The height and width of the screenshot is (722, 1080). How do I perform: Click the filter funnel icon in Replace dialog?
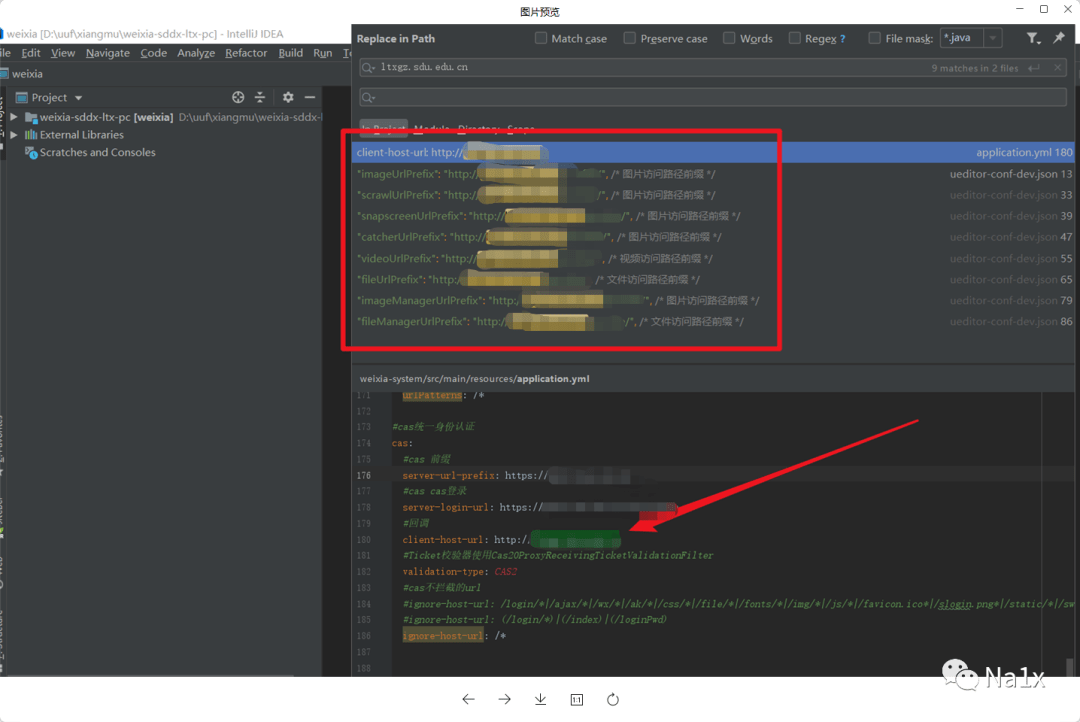[x=1033, y=38]
